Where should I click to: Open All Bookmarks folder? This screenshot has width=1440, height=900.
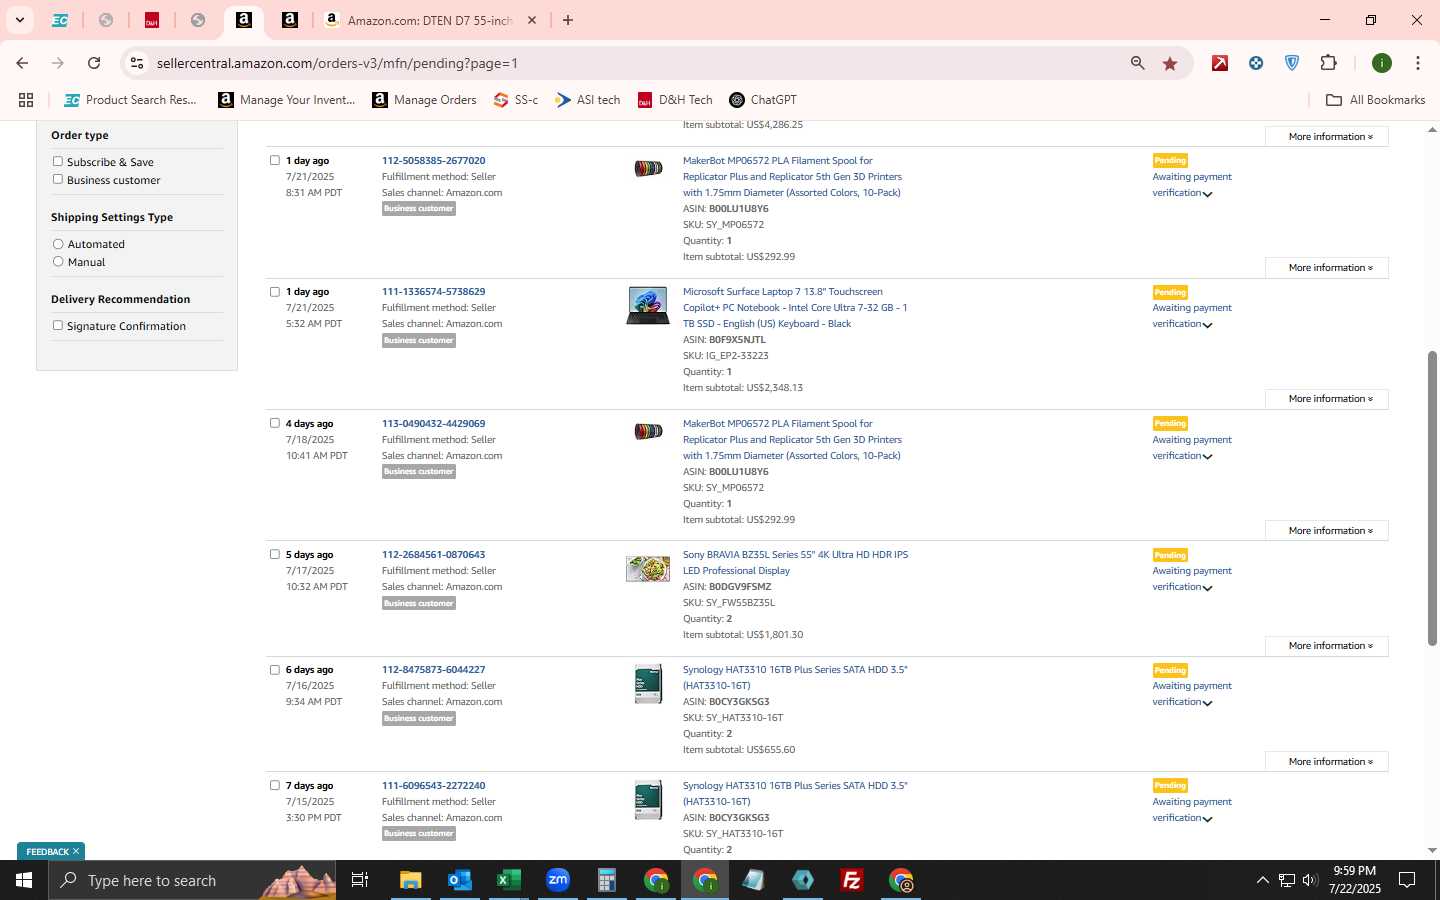tap(1375, 100)
